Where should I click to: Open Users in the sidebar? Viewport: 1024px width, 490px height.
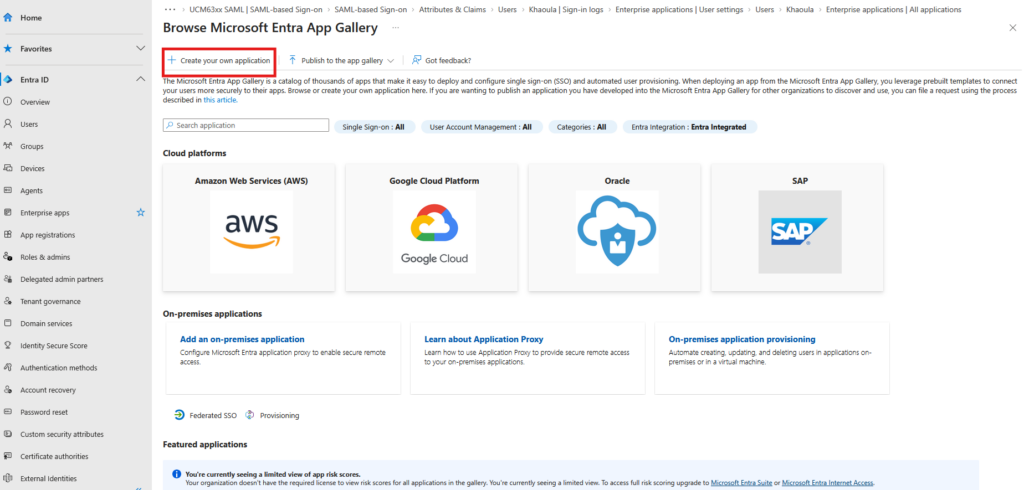(x=29, y=124)
